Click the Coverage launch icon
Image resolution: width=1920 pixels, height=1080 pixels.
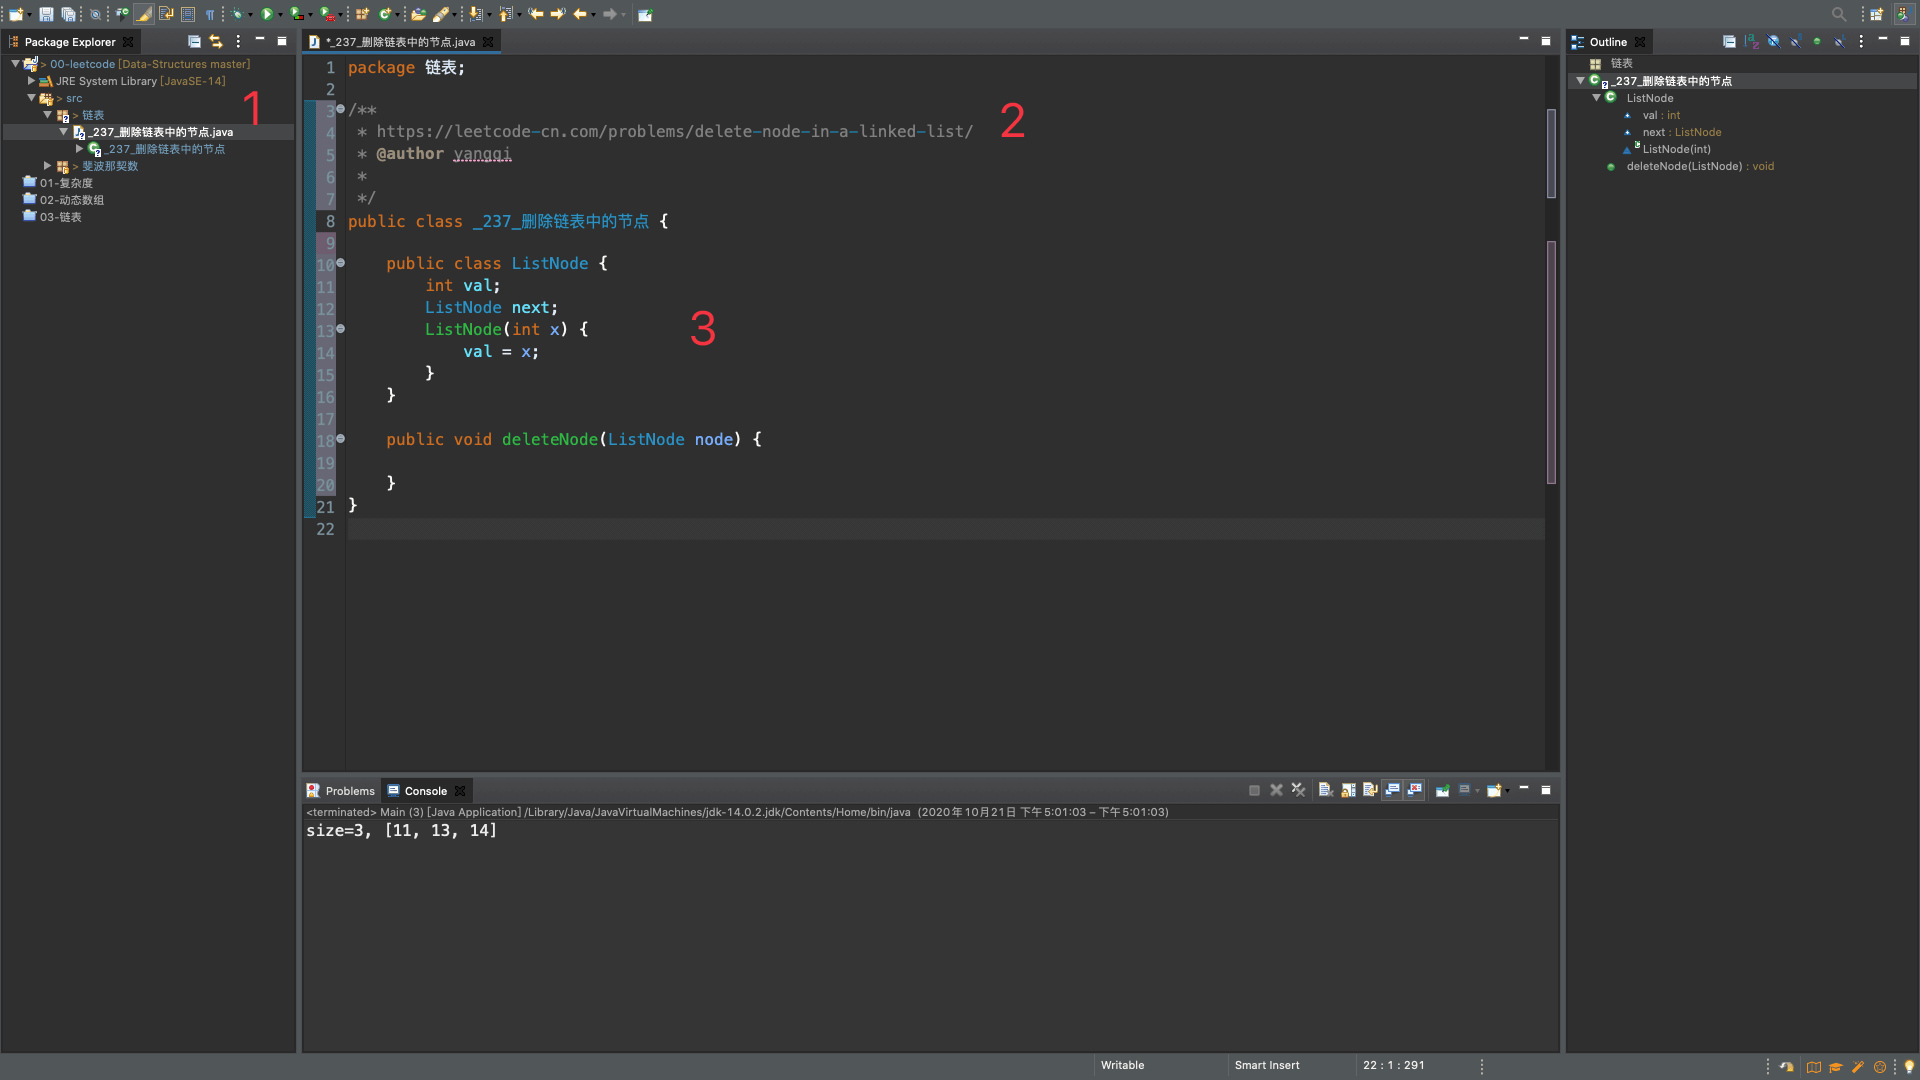[297, 14]
